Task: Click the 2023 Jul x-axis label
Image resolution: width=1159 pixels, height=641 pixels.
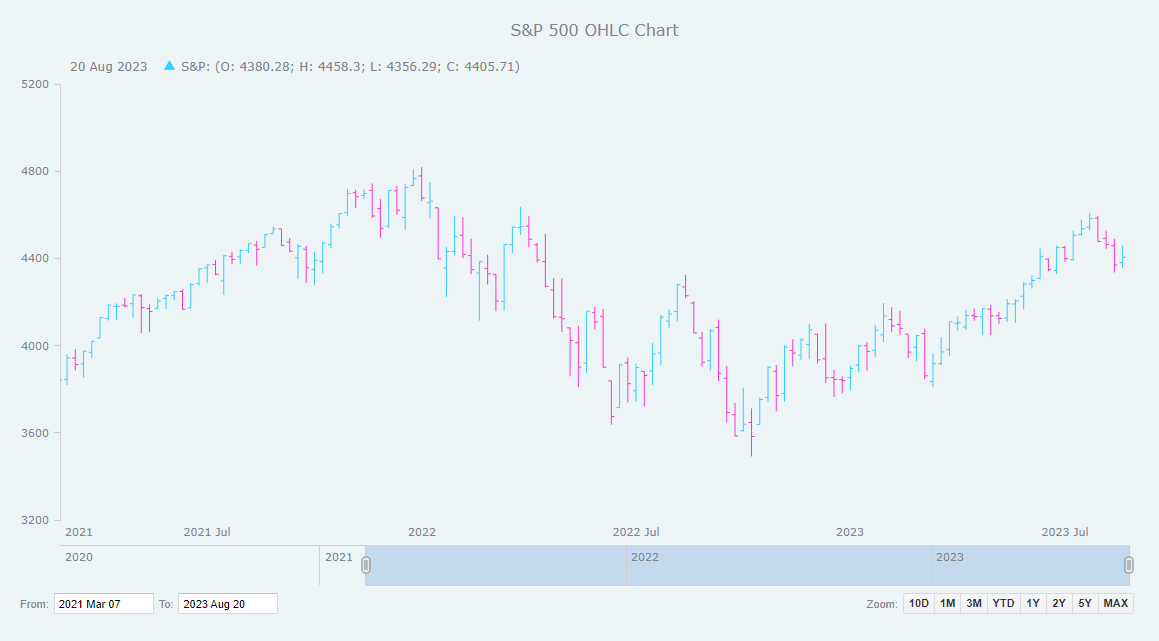Action: tap(1065, 532)
